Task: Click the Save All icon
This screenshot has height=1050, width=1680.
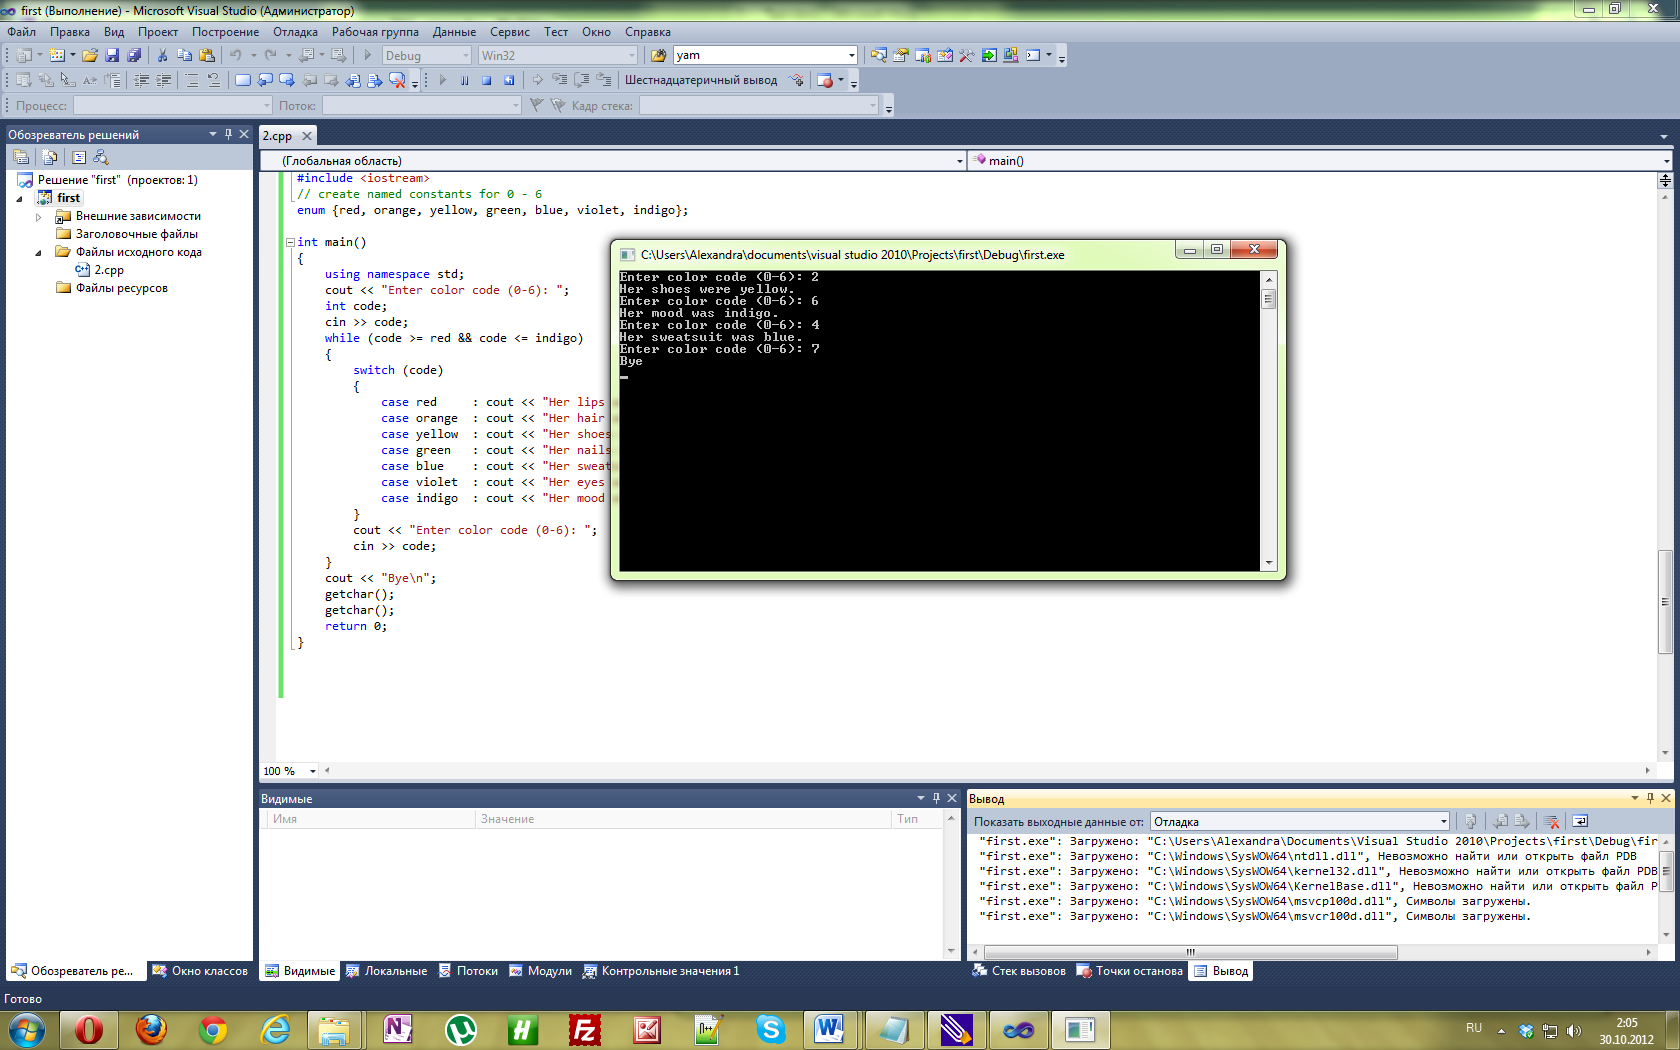Action: point(134,55)
